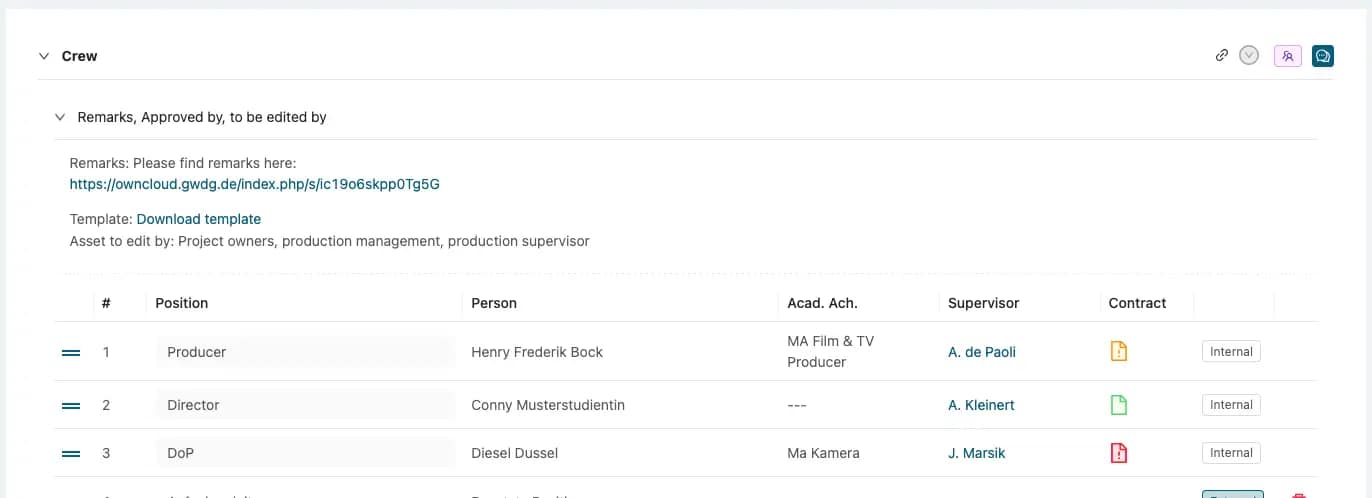
Task: Collapse the Crew section
Action: pos(44,56)
